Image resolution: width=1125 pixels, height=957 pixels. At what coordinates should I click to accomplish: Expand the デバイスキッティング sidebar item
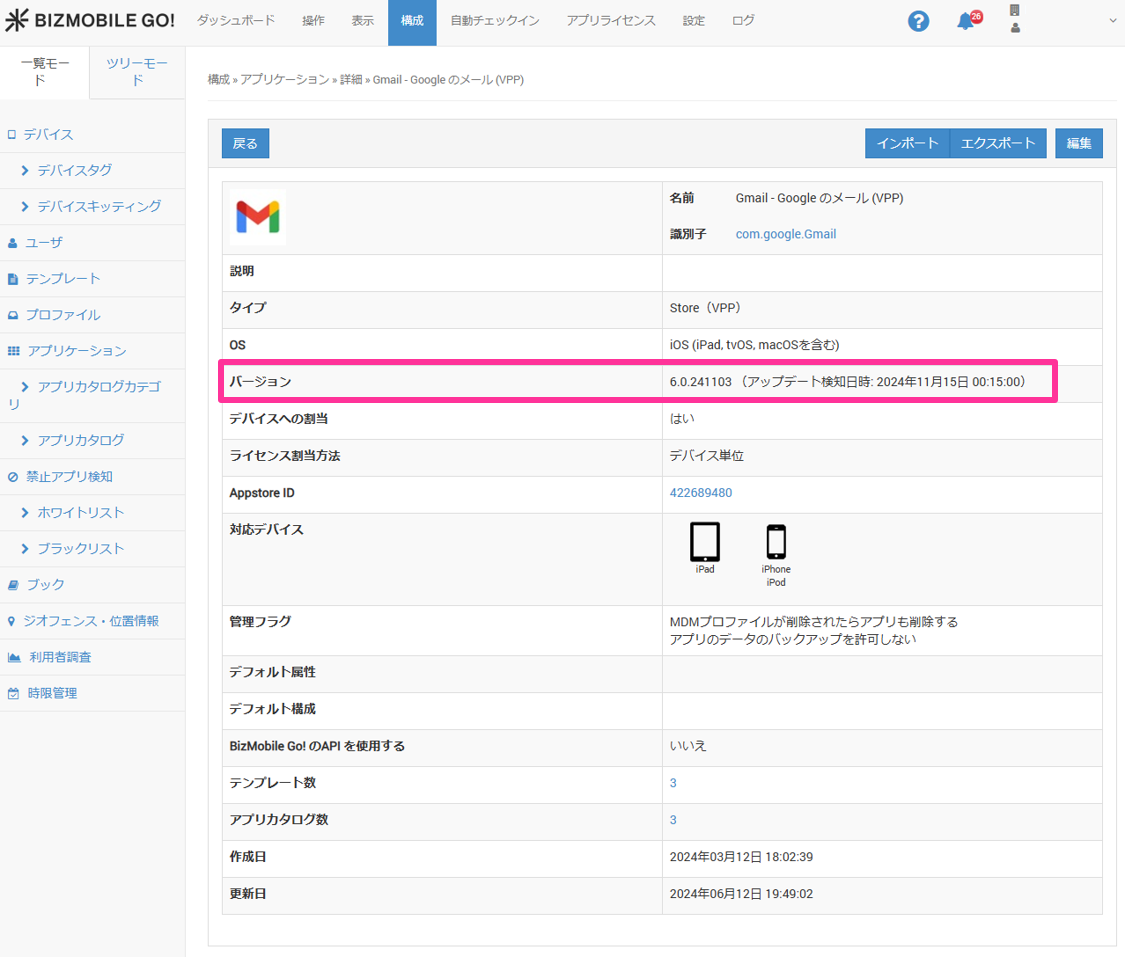(x=98, y=206)
